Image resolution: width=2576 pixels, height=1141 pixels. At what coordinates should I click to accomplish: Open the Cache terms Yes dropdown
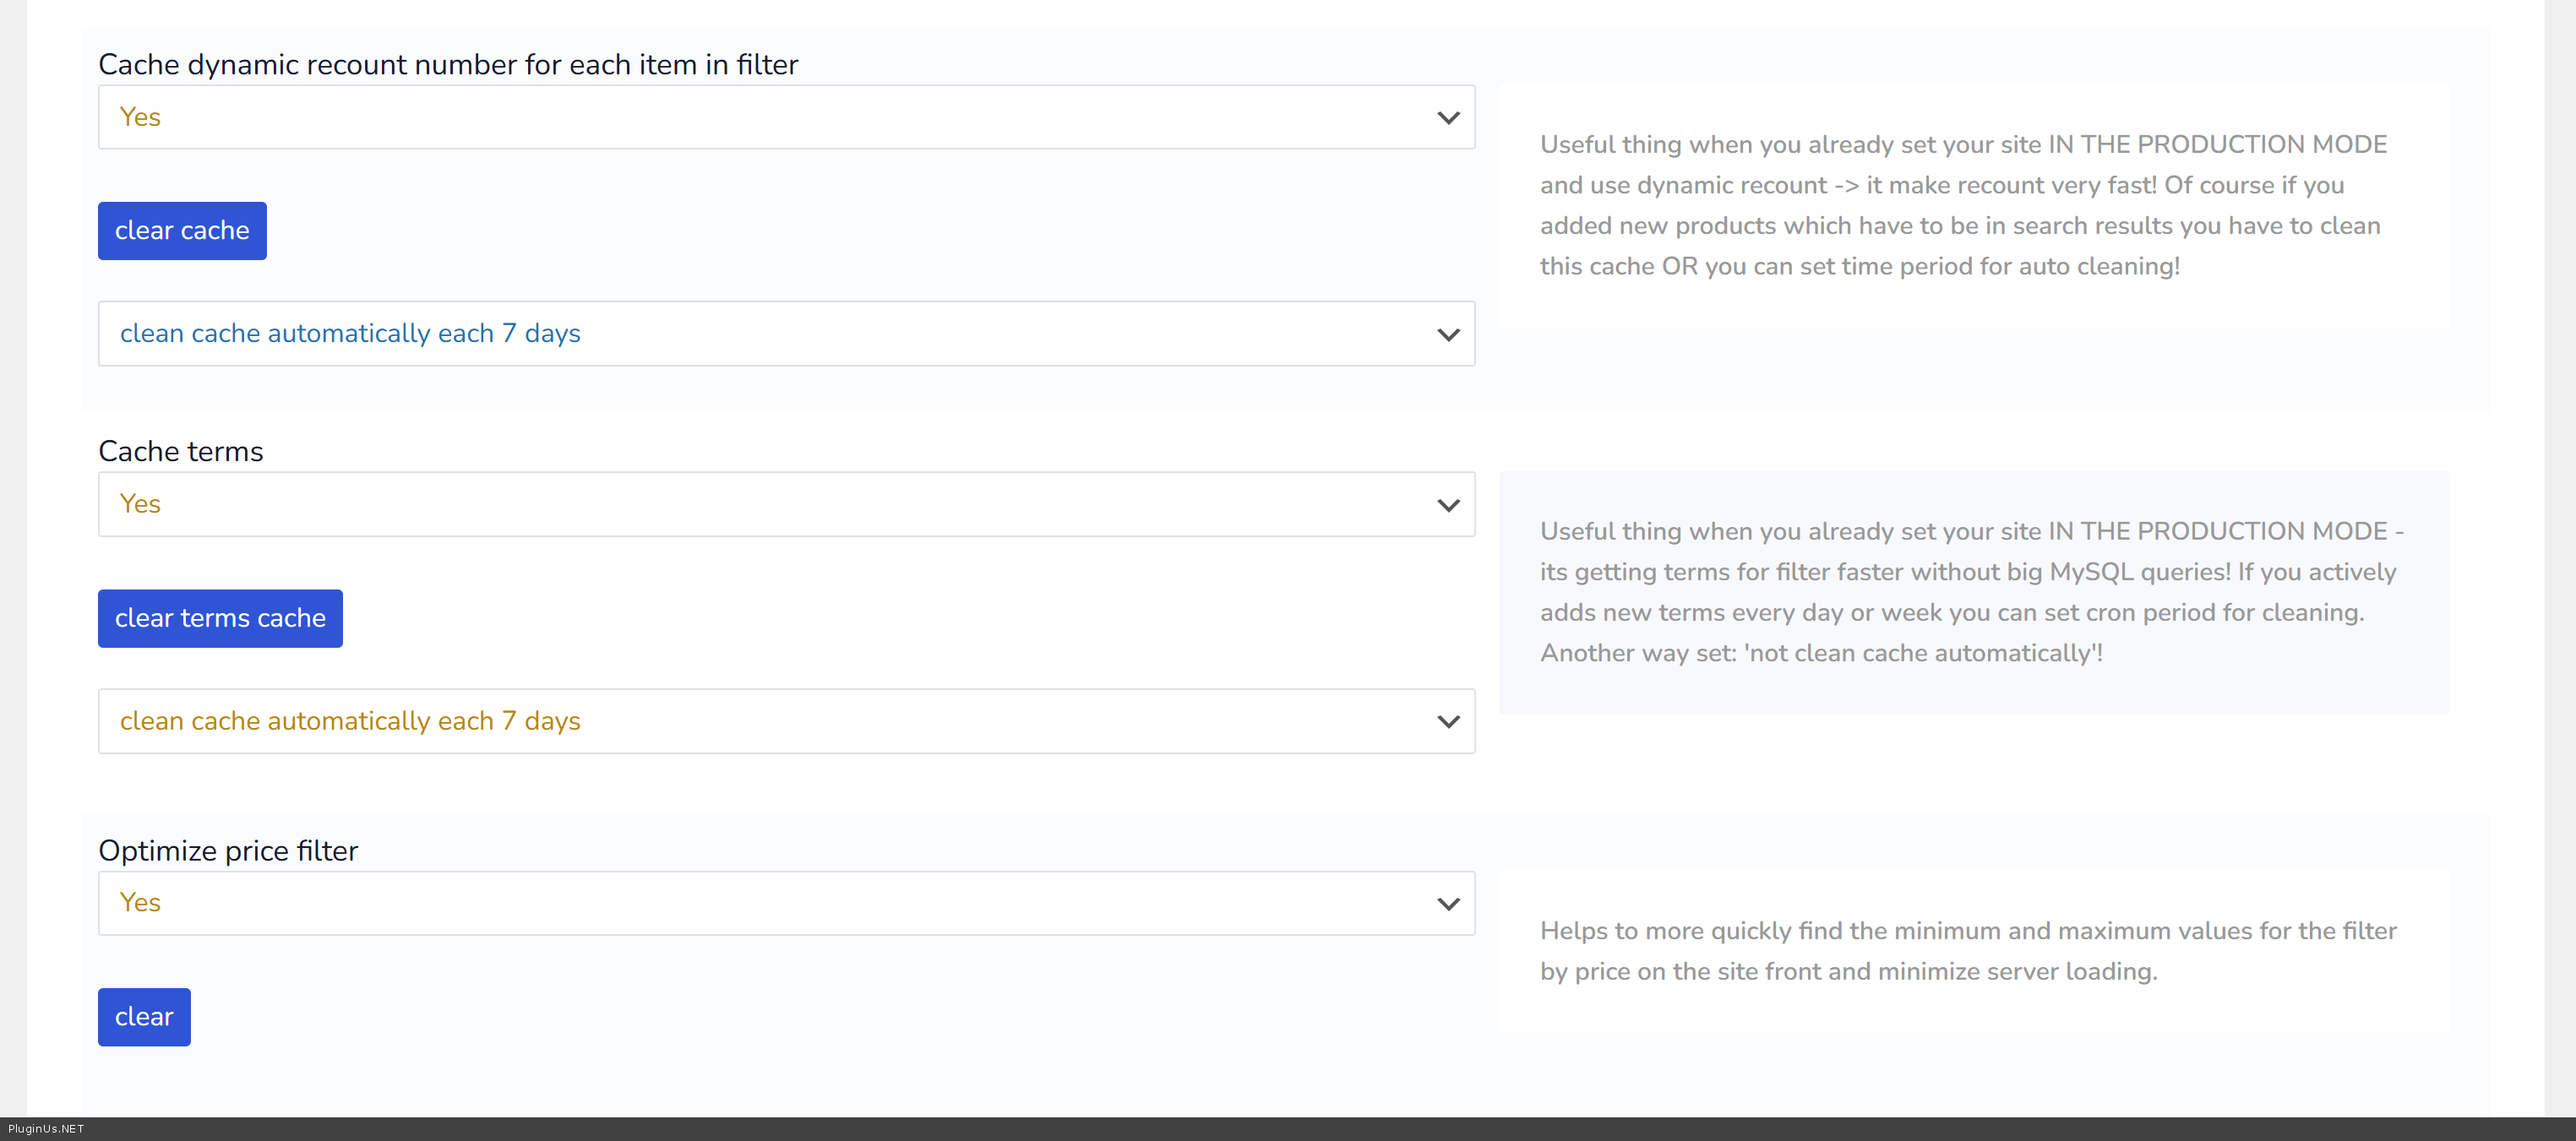[x=786, y=504]
